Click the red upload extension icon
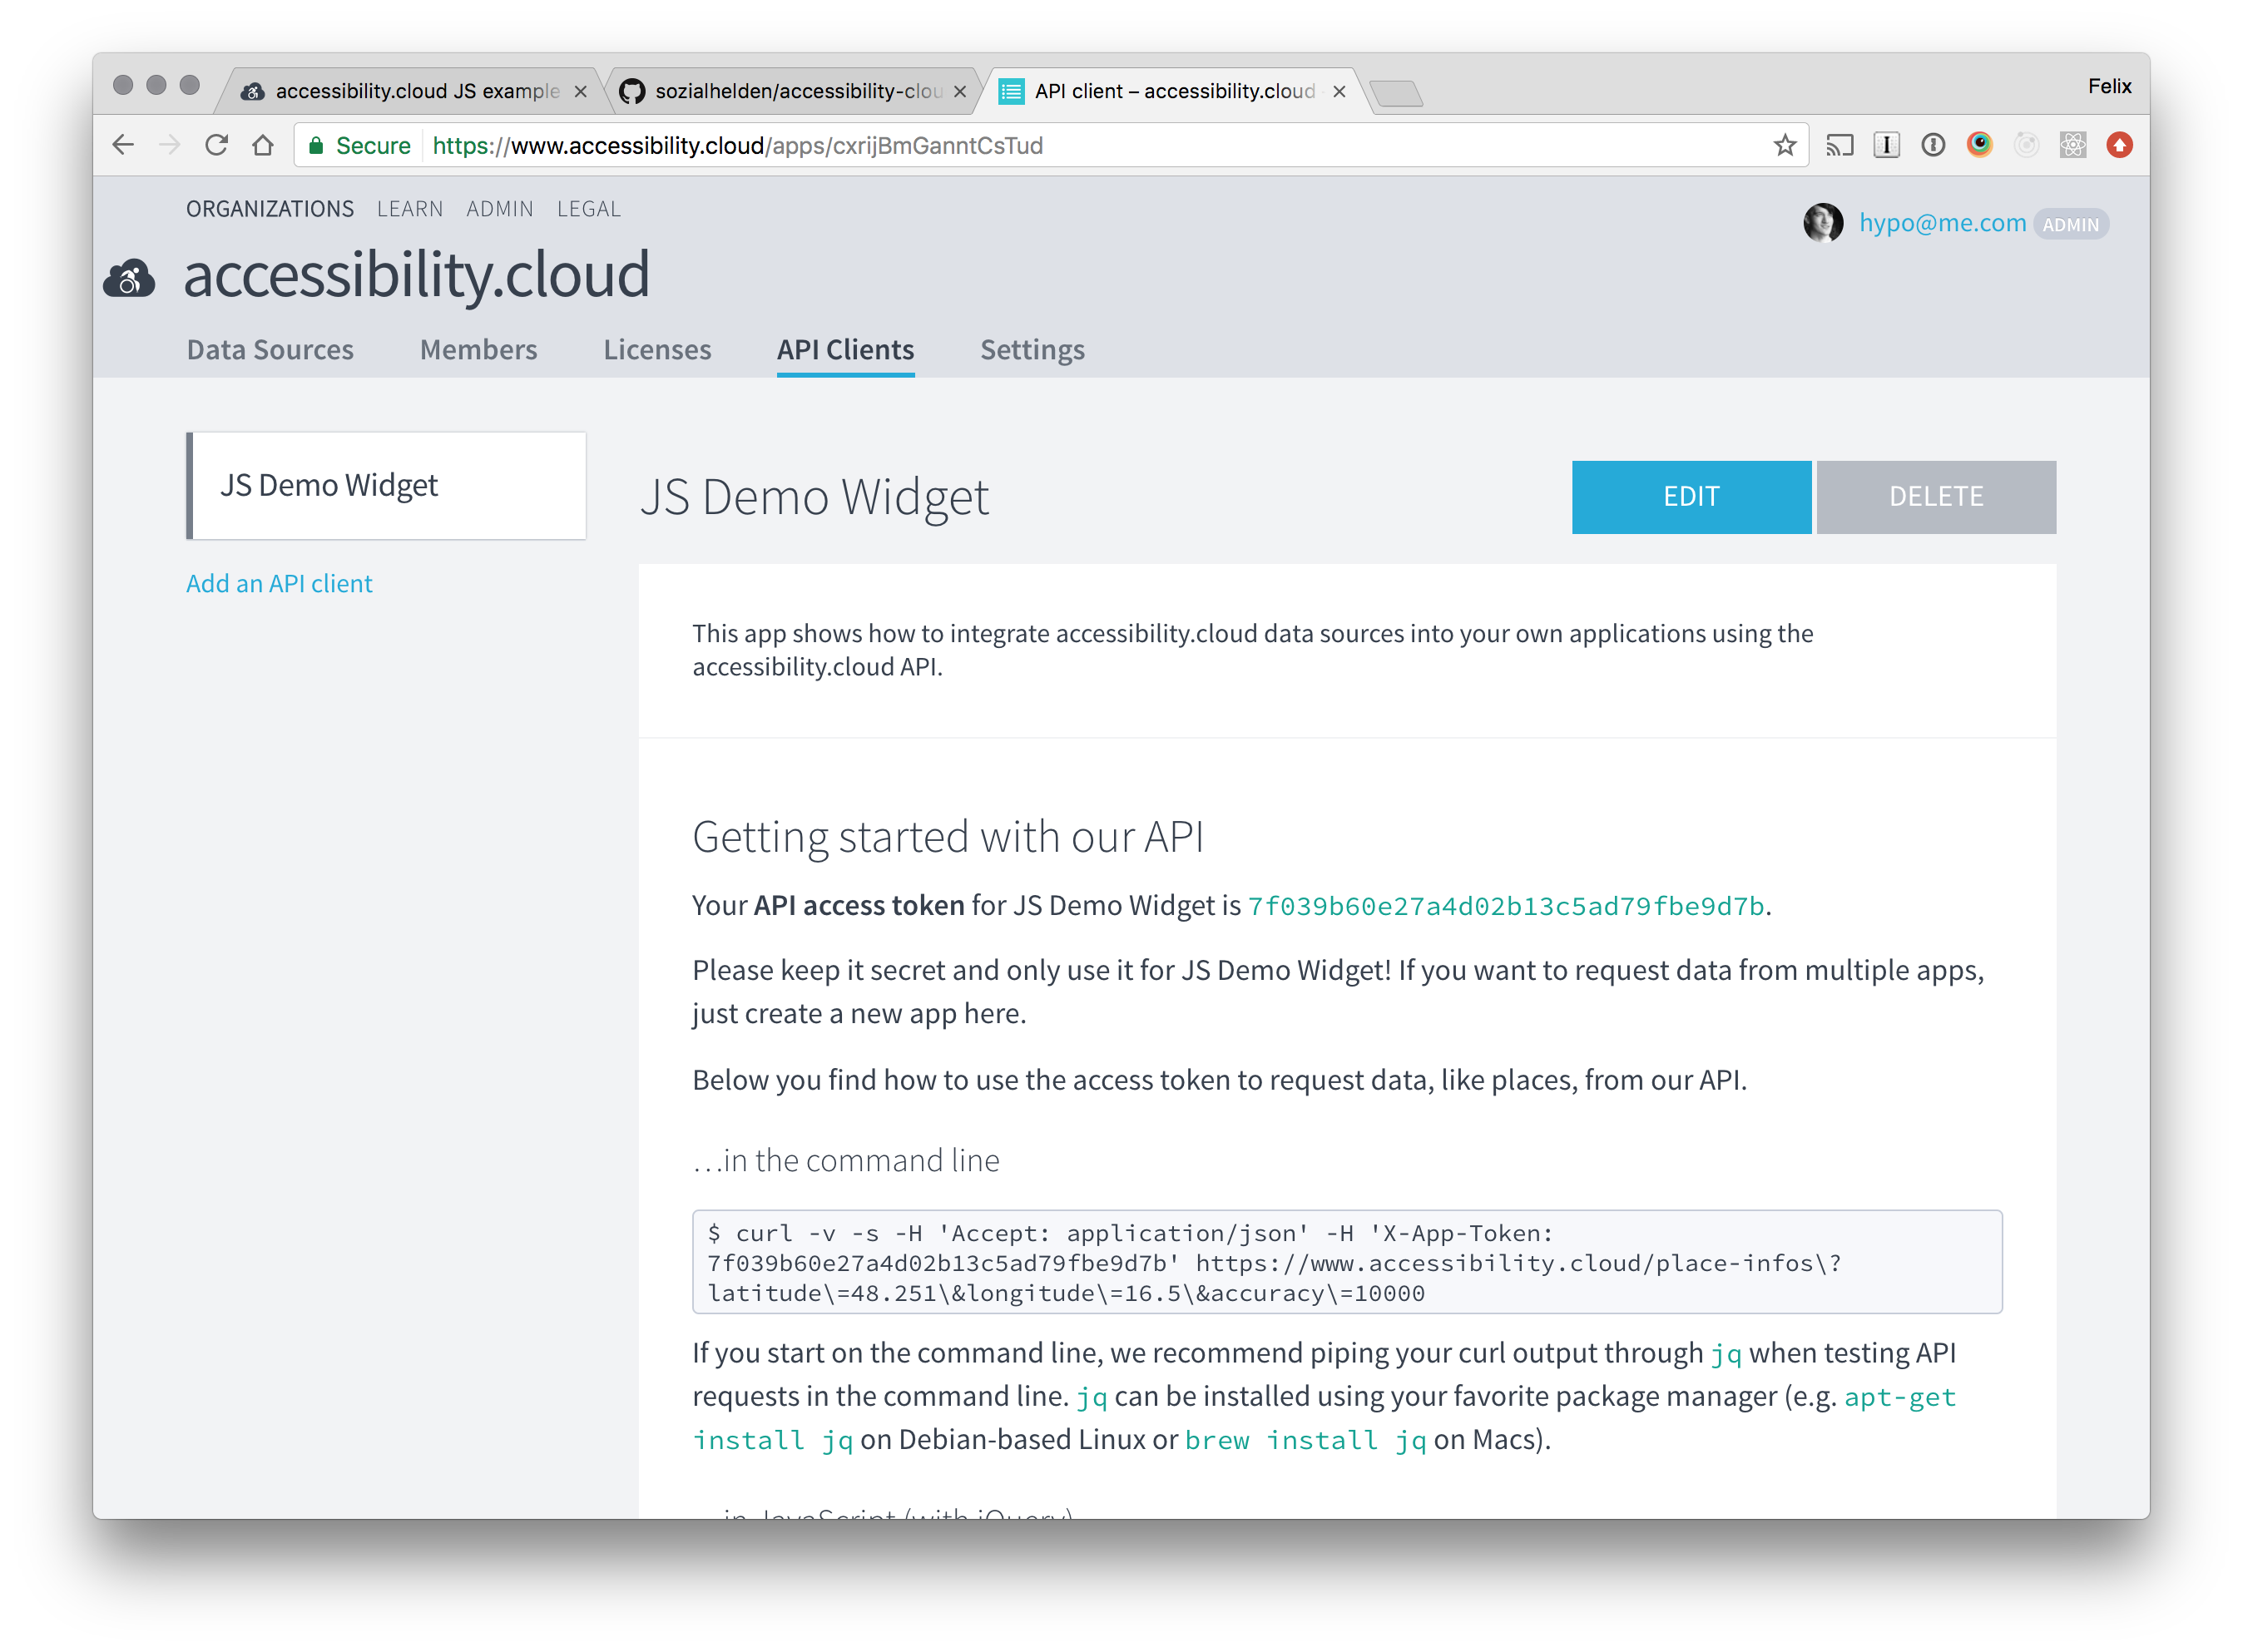Viewport: 2243px width, 1652px height. tap(2119, 145)
